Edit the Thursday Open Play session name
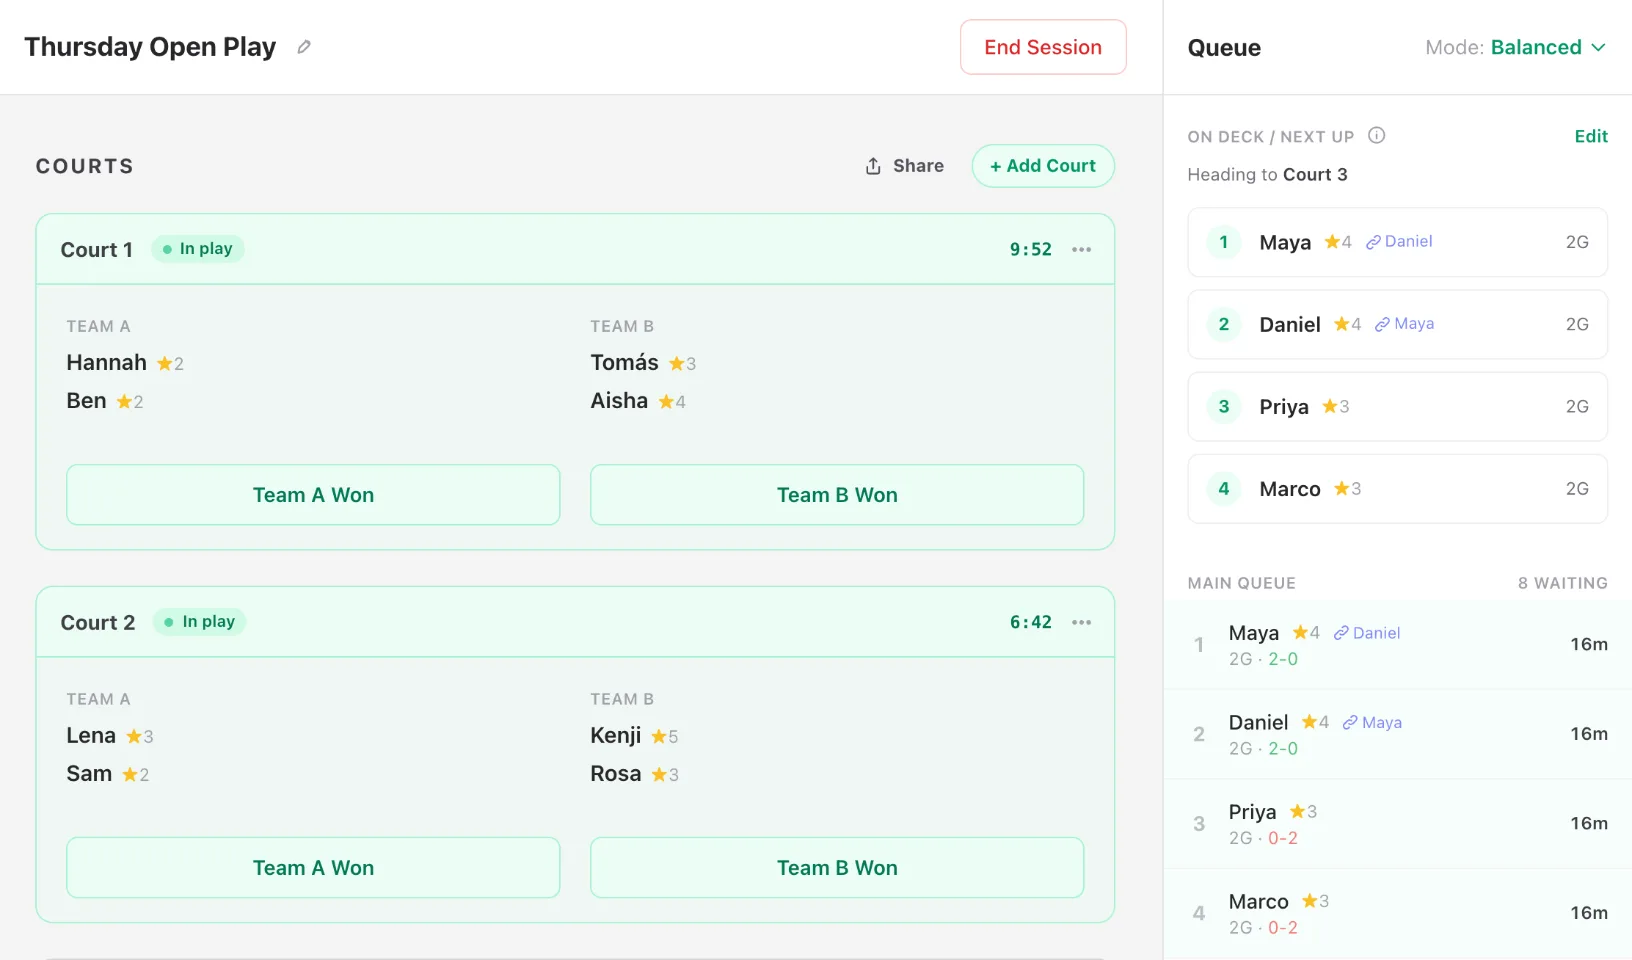The image size is (1632, 960). click(x=304, y=47)
